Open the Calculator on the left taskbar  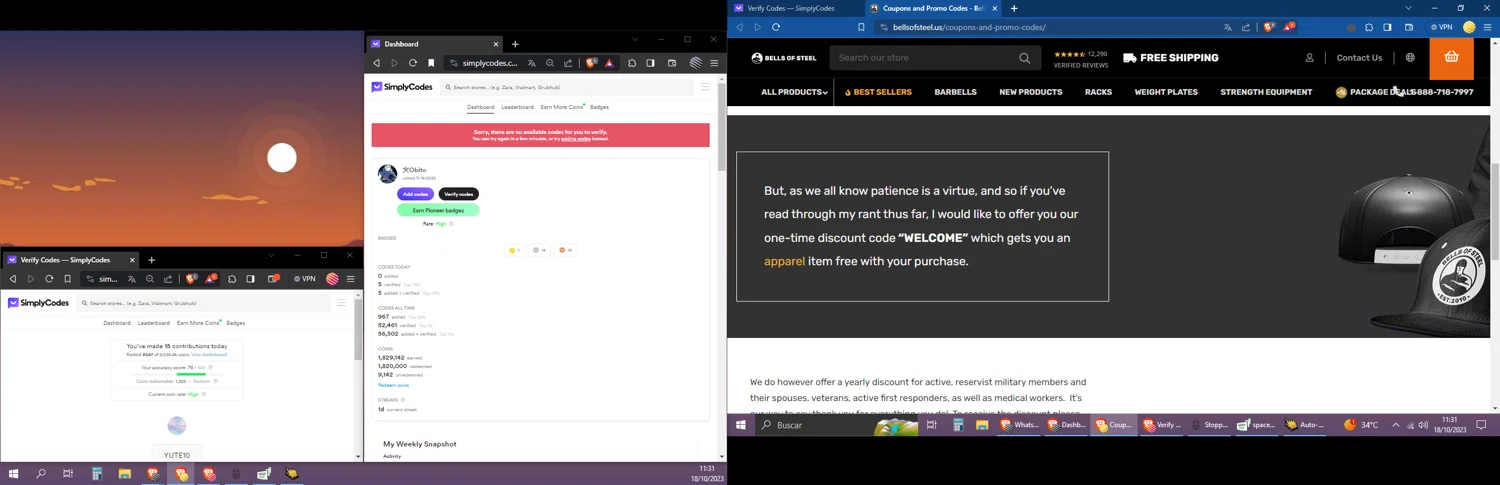[x=97, y=474]
